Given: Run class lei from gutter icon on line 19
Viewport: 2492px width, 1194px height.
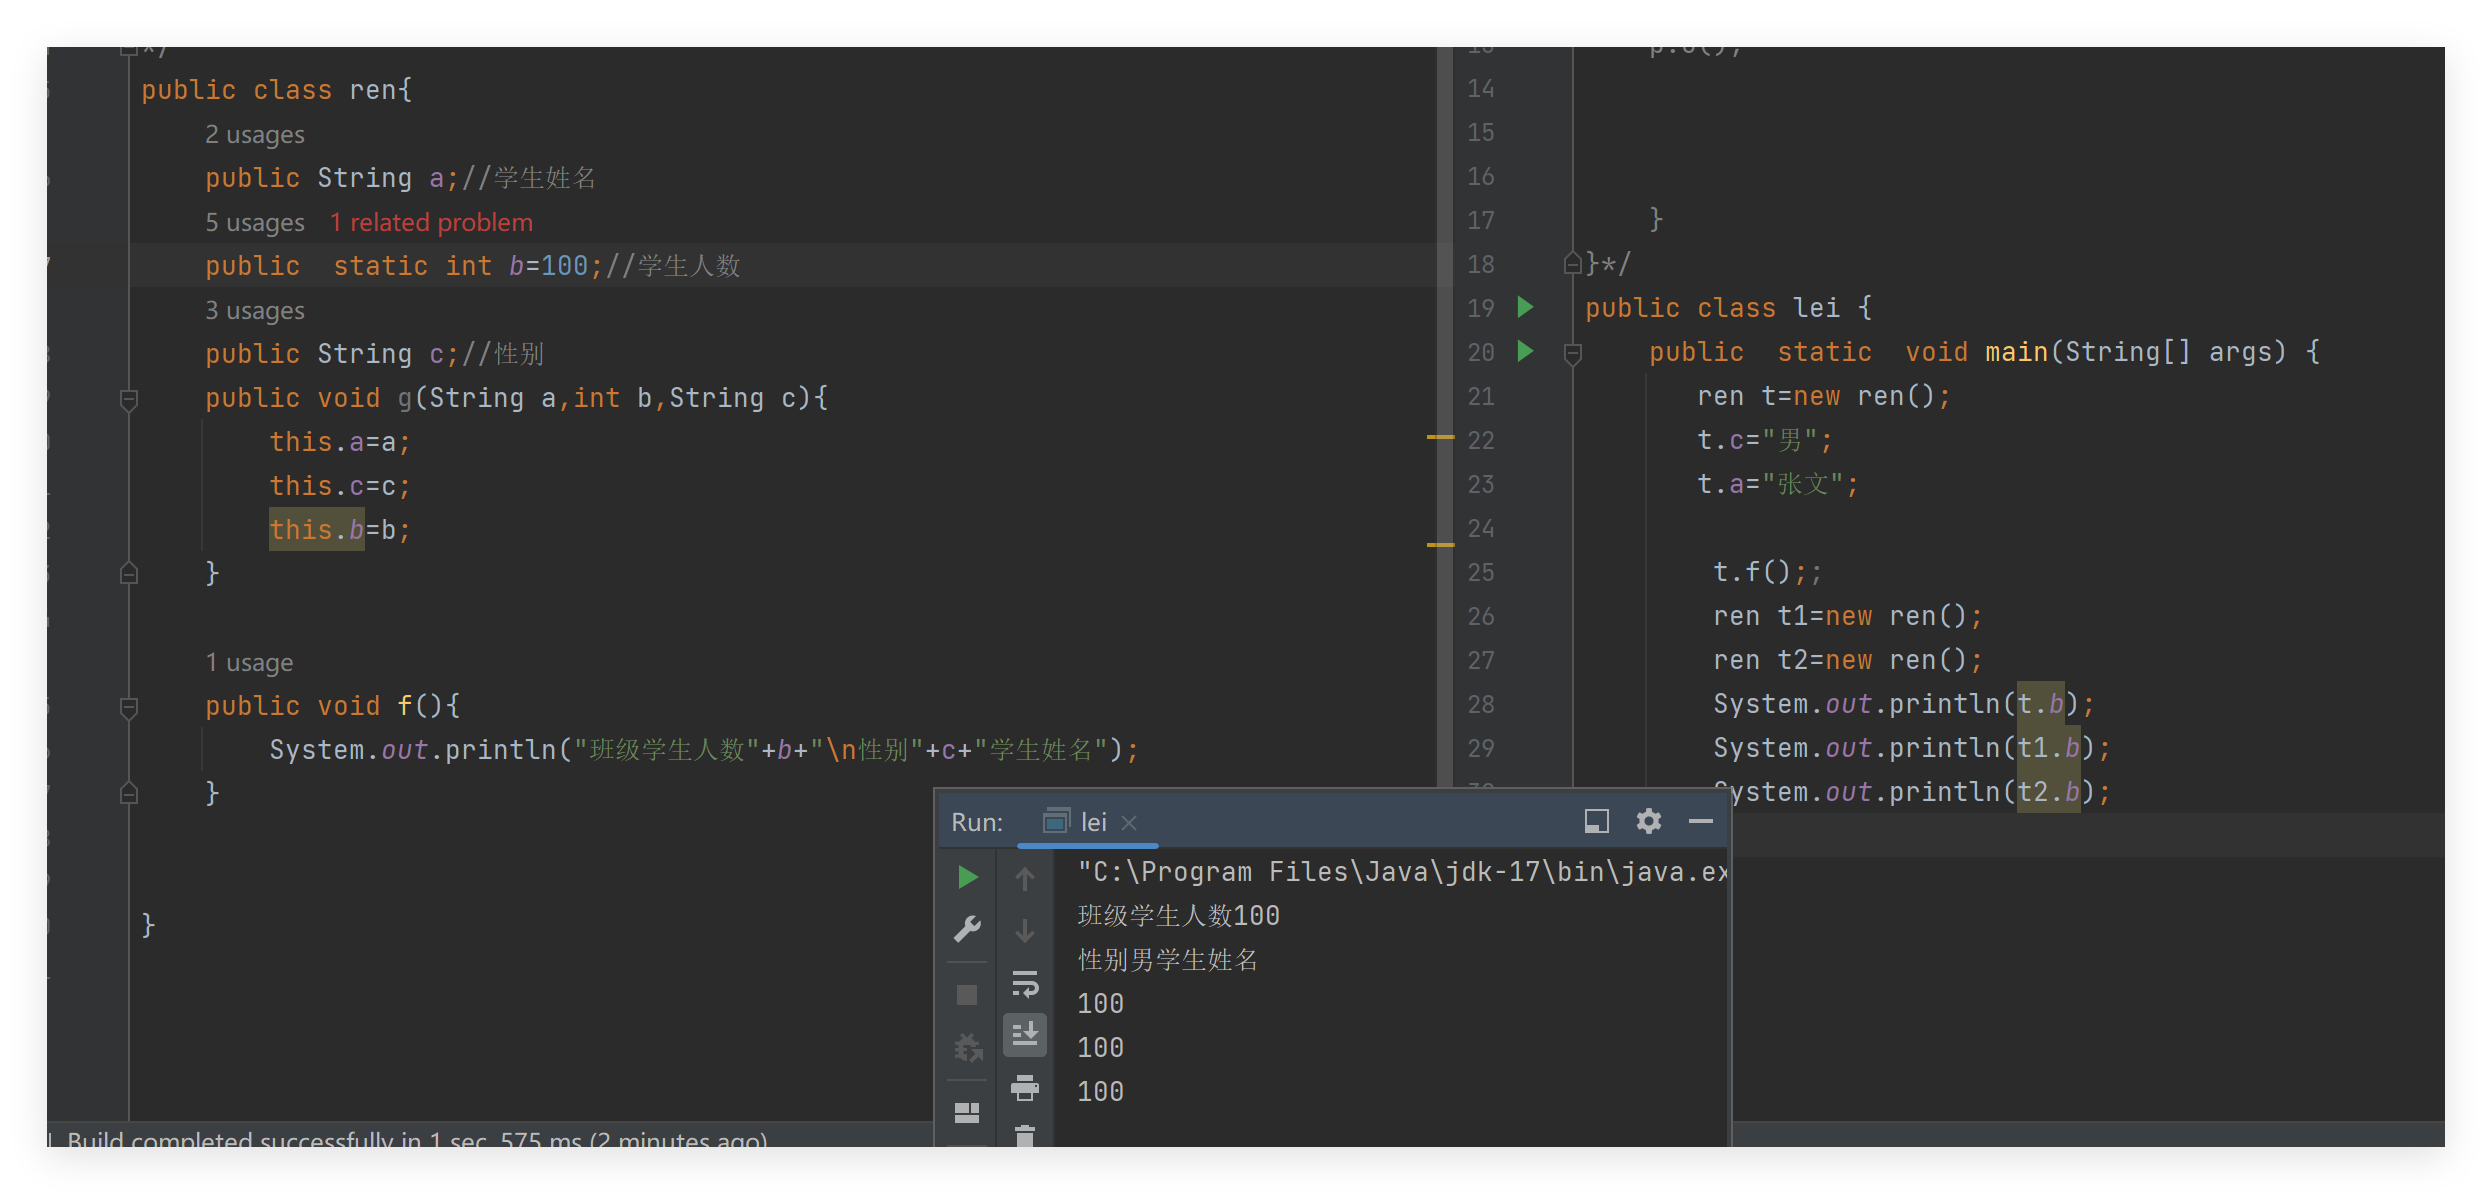Looking at the screenshot, I should pos(1525,307).
